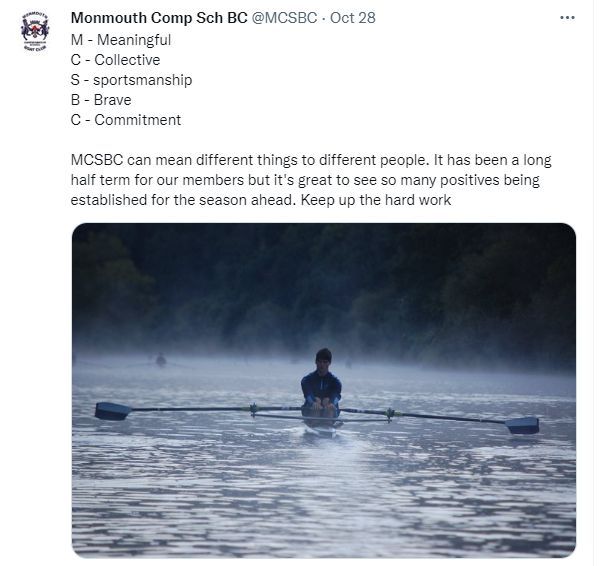Open the misty river rowing photo
This screenshot has width=606, height=566.
click(324, 390)
